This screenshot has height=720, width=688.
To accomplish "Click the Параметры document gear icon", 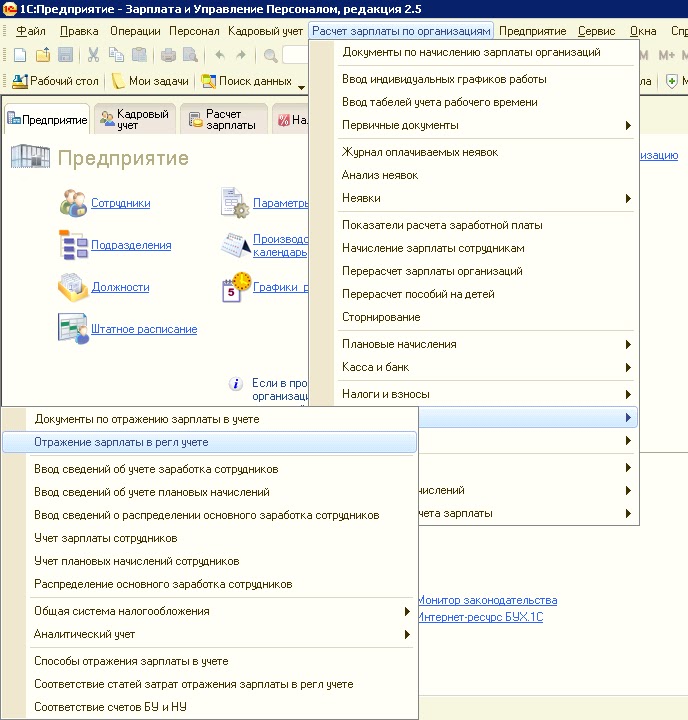I will pos(235,202).
